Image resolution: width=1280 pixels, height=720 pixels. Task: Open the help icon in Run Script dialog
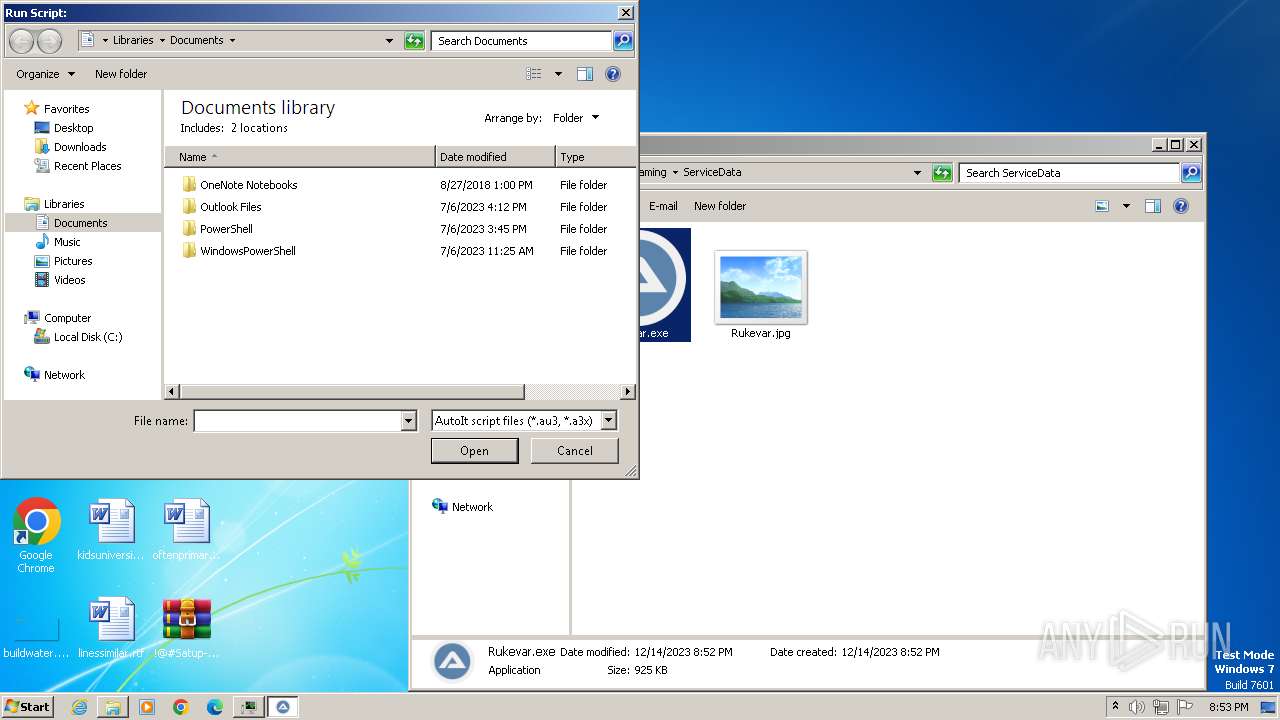coord(613,74)
